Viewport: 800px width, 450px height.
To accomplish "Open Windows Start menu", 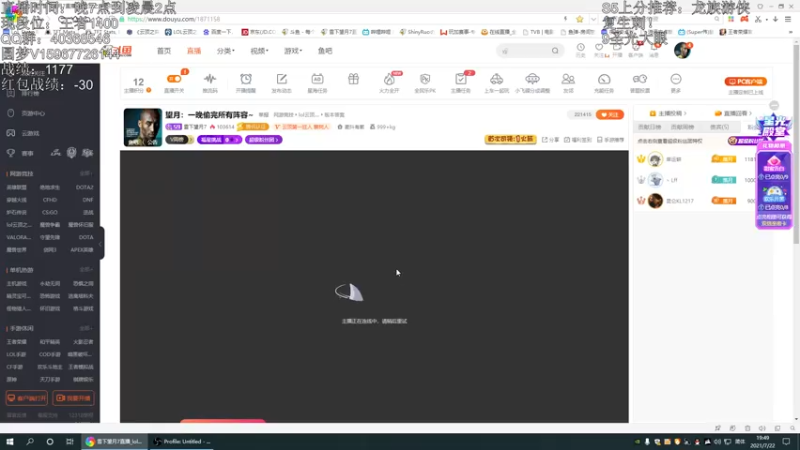I will click(x=10, y=441).
